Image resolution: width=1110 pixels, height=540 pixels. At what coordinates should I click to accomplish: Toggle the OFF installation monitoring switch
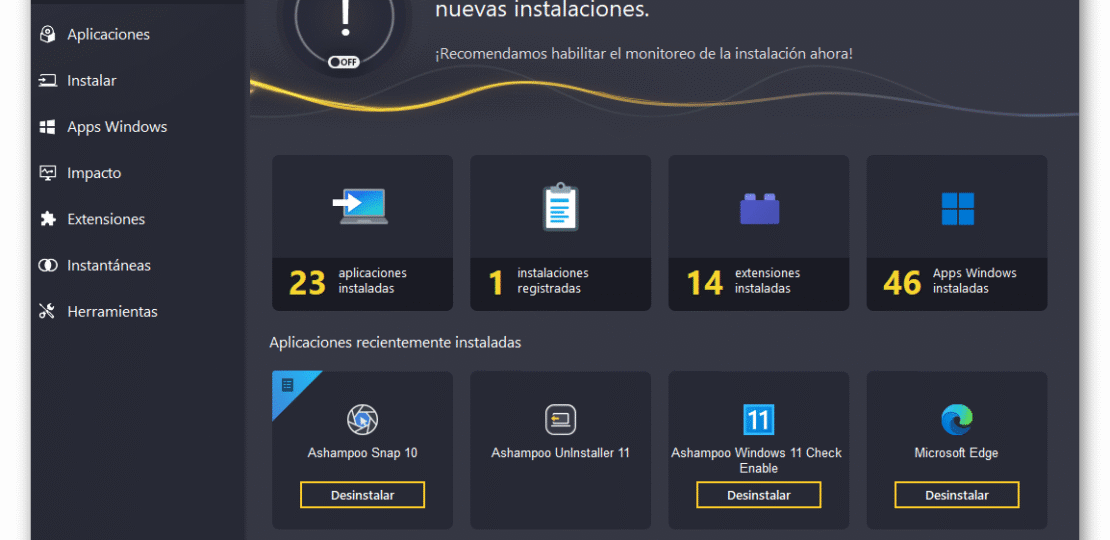[344, 62]
